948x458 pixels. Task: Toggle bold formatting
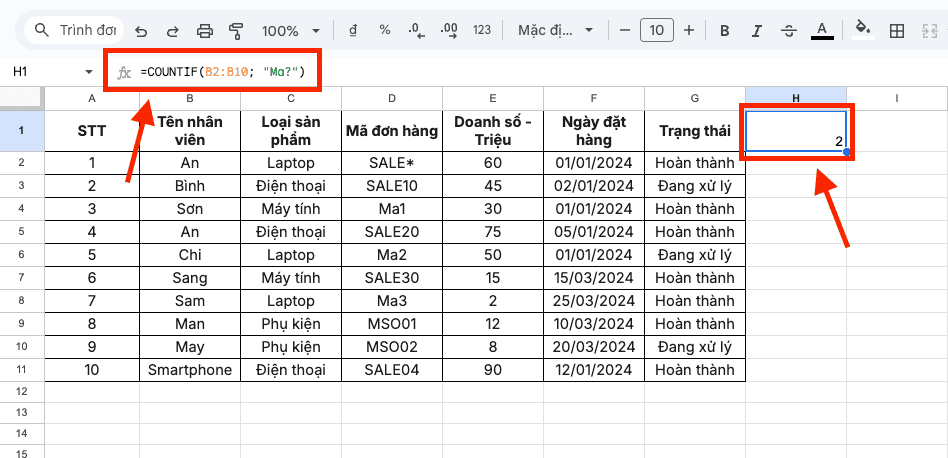[x=725, y=31]
